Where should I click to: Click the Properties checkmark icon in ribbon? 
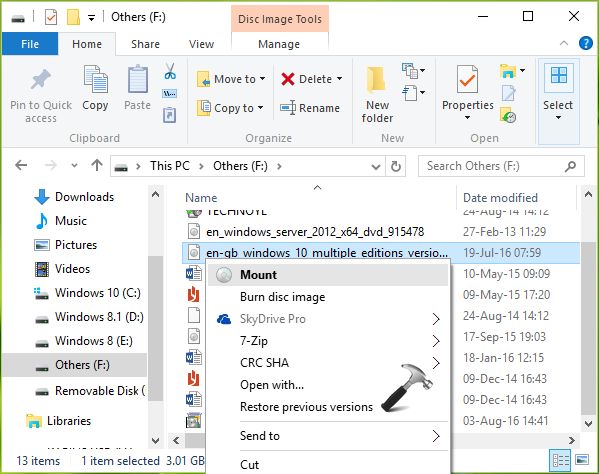tap(467, 79)
